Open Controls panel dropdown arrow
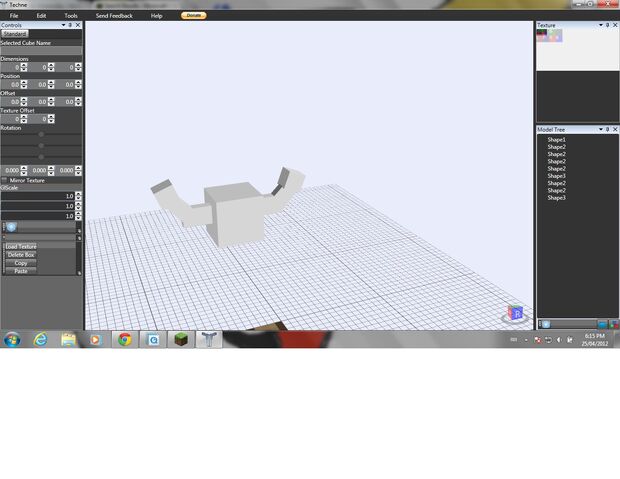Screen dimensions: 620x479 [63, 25]
